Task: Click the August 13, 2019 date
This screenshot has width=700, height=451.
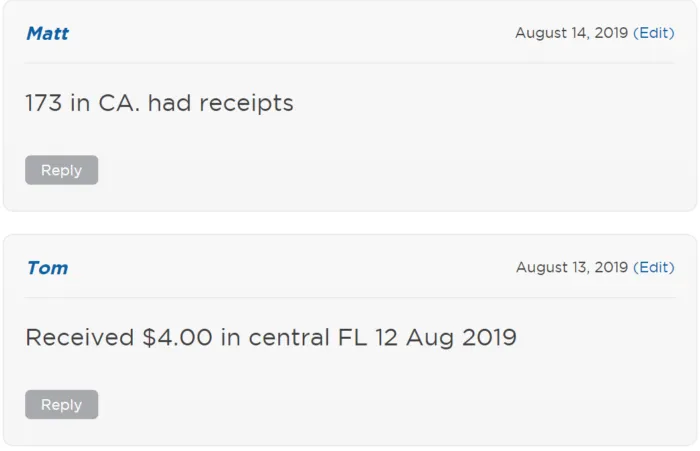Action: click(571, 267)
